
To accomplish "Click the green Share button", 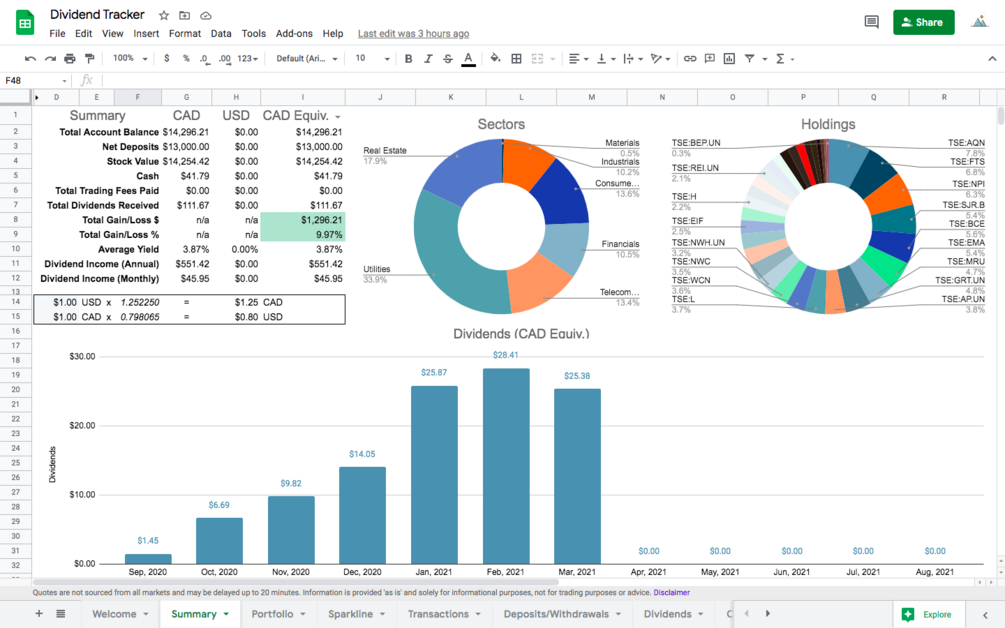I will point(924,22).
